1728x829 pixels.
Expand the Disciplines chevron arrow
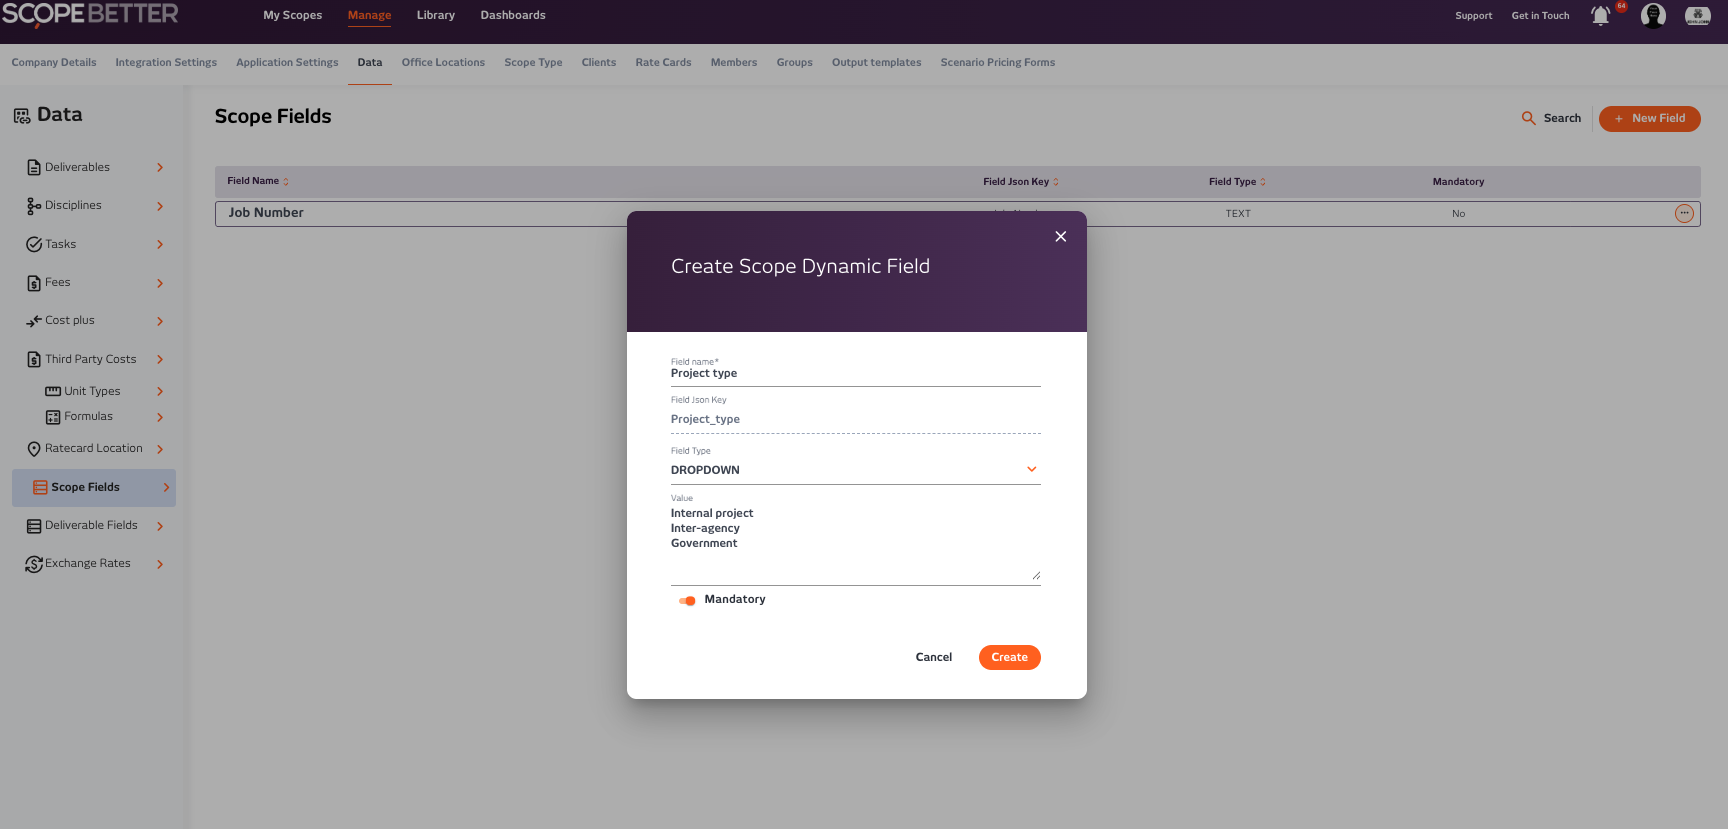pyautogui.click(x=160, y=206)
